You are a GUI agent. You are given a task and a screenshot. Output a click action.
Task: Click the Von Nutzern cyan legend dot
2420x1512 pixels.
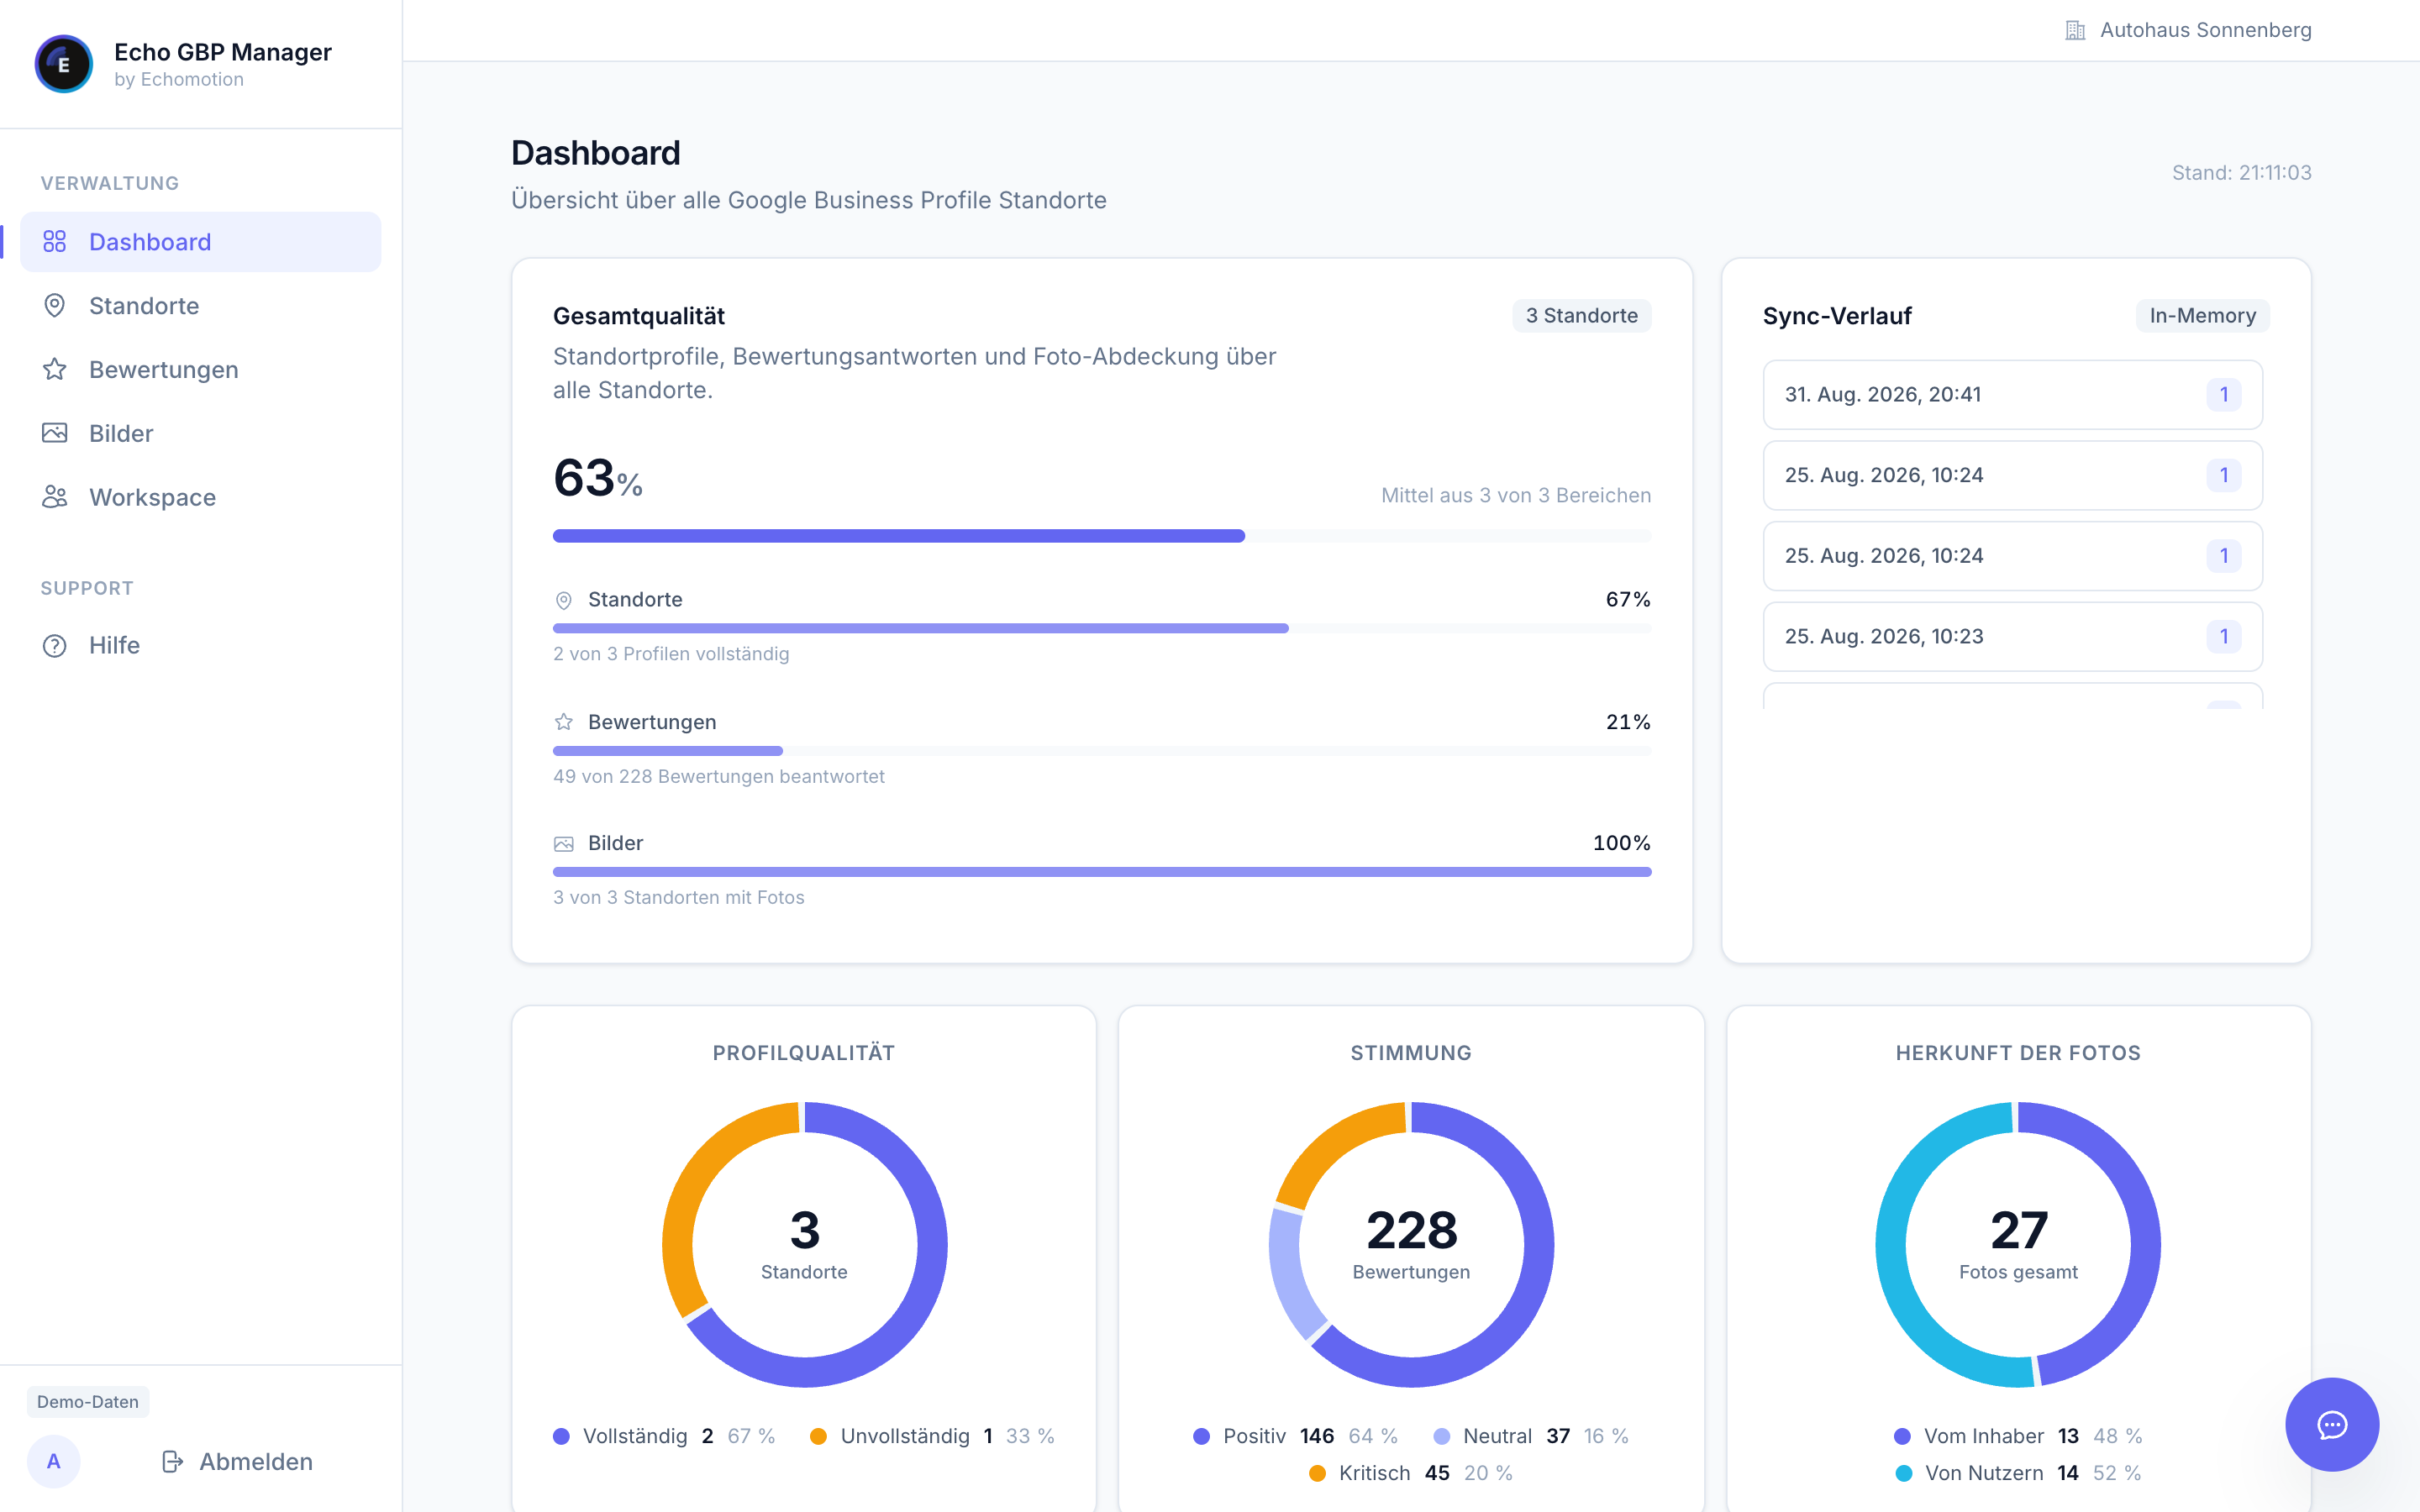click(x=1904, y=1473)
